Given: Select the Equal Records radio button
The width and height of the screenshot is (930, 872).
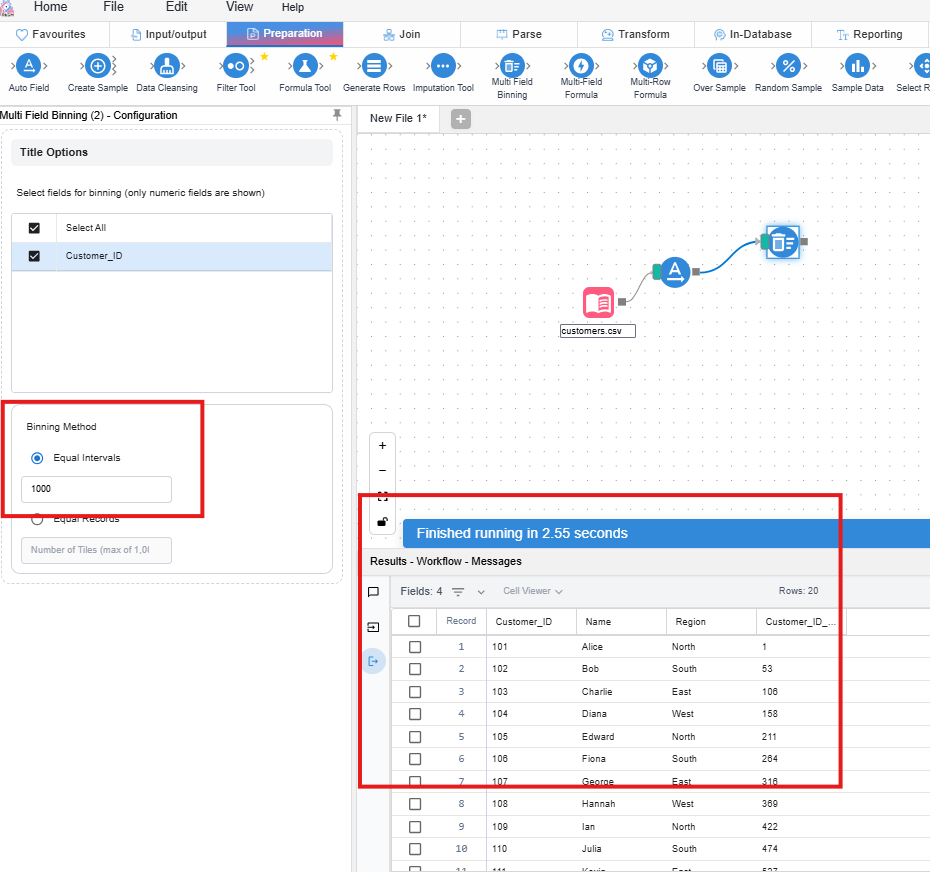Looking at the screenshot, I should tap(38, 519).
